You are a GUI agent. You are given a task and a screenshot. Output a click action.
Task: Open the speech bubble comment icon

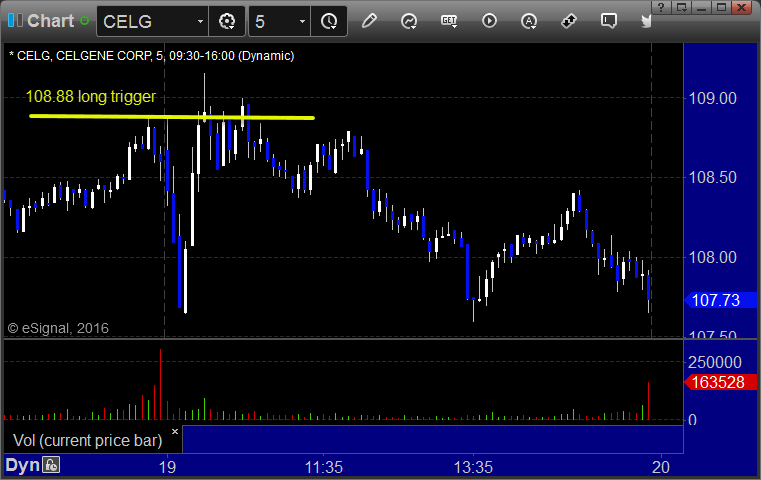point(609,21)
